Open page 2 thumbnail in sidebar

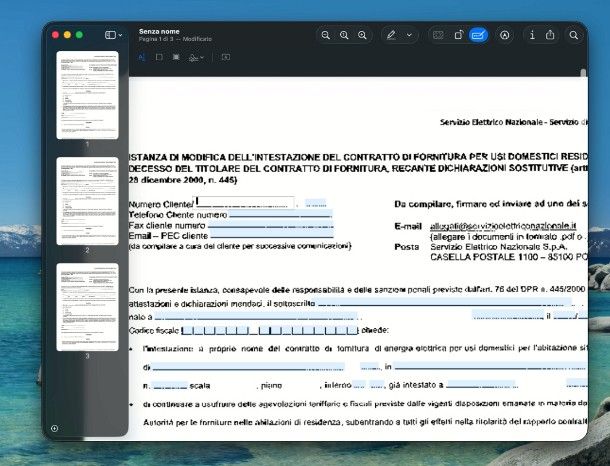87,201
